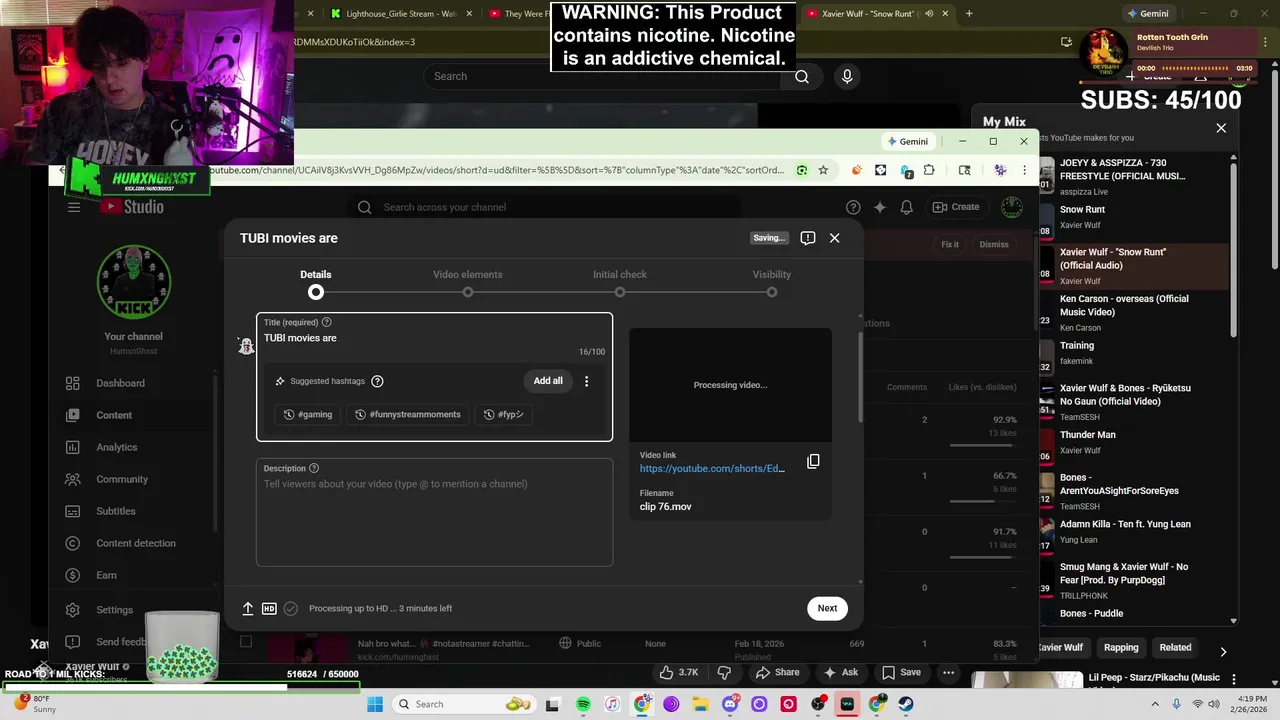This screenshot has width=1280, height=720.
Task: Go to the Visibility step
Action: (x=772, y=283)
